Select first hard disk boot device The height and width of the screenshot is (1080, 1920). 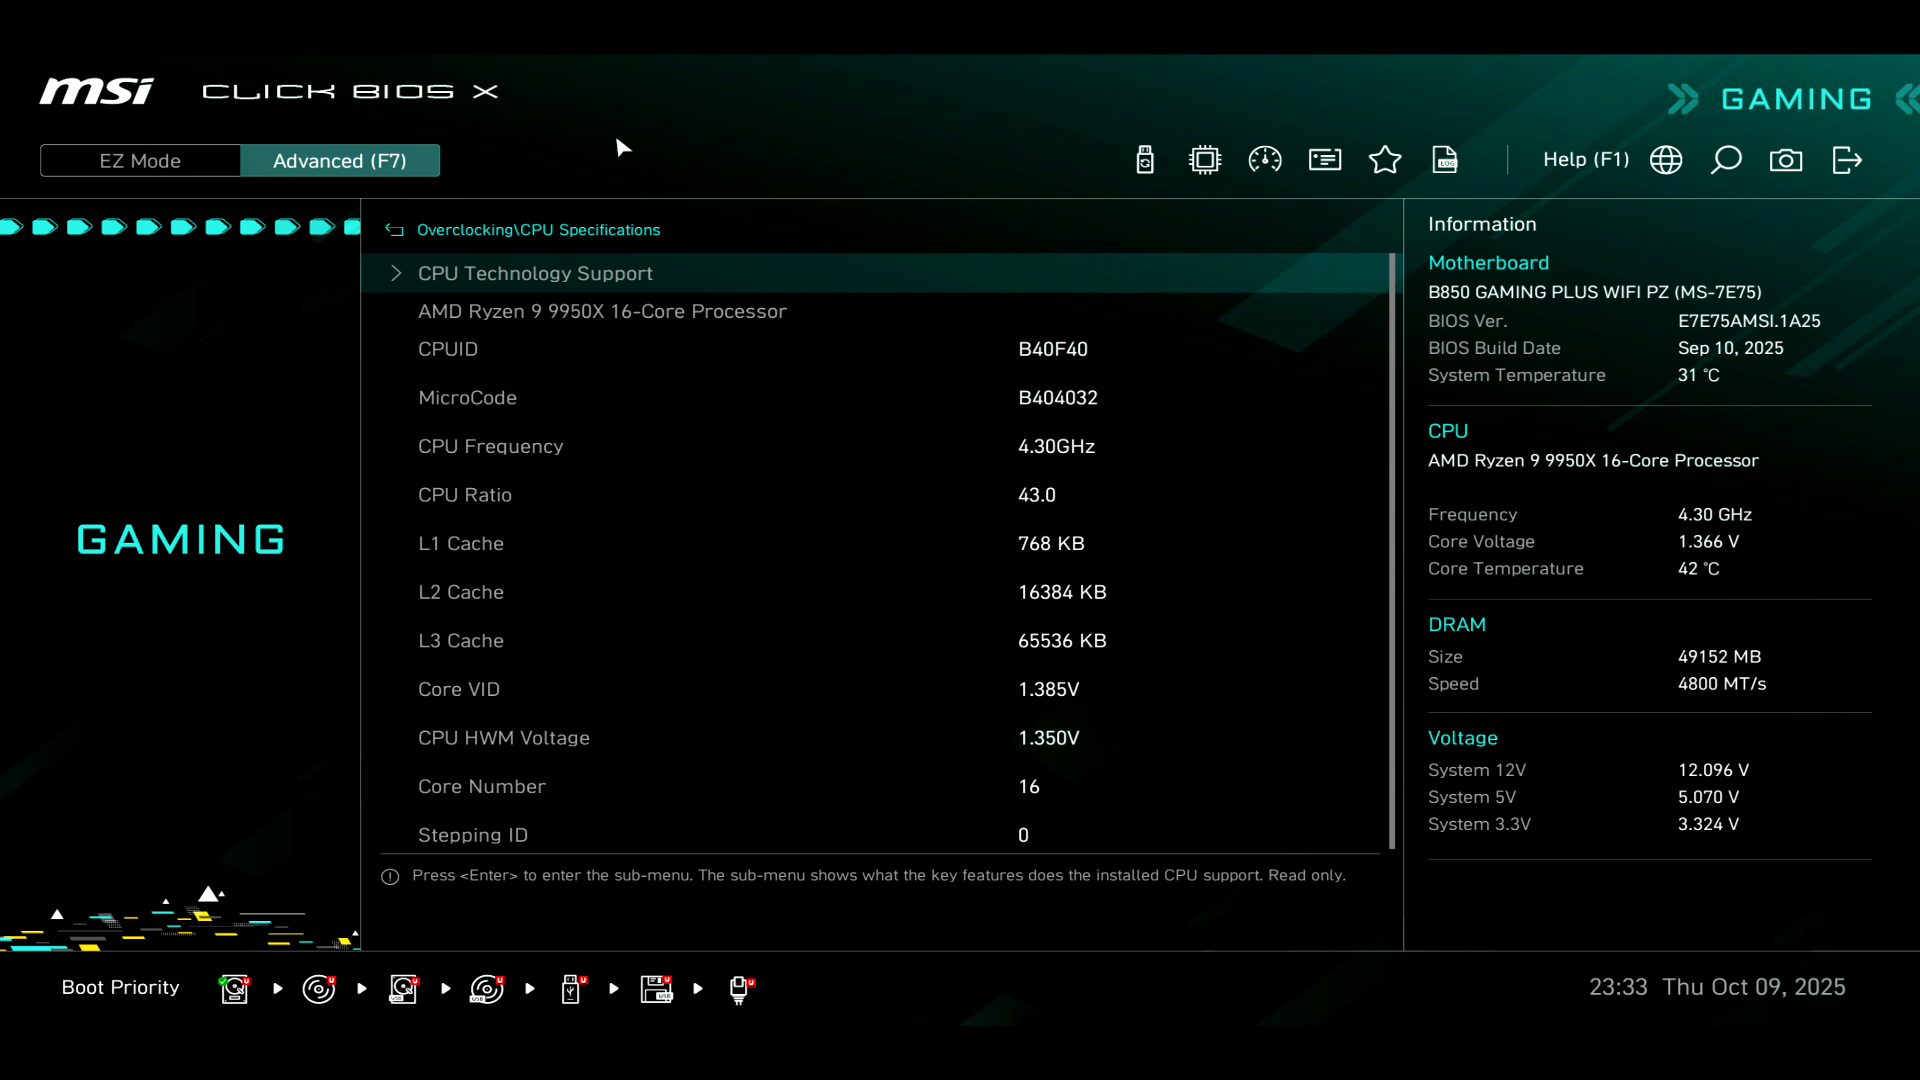[235, 989]
